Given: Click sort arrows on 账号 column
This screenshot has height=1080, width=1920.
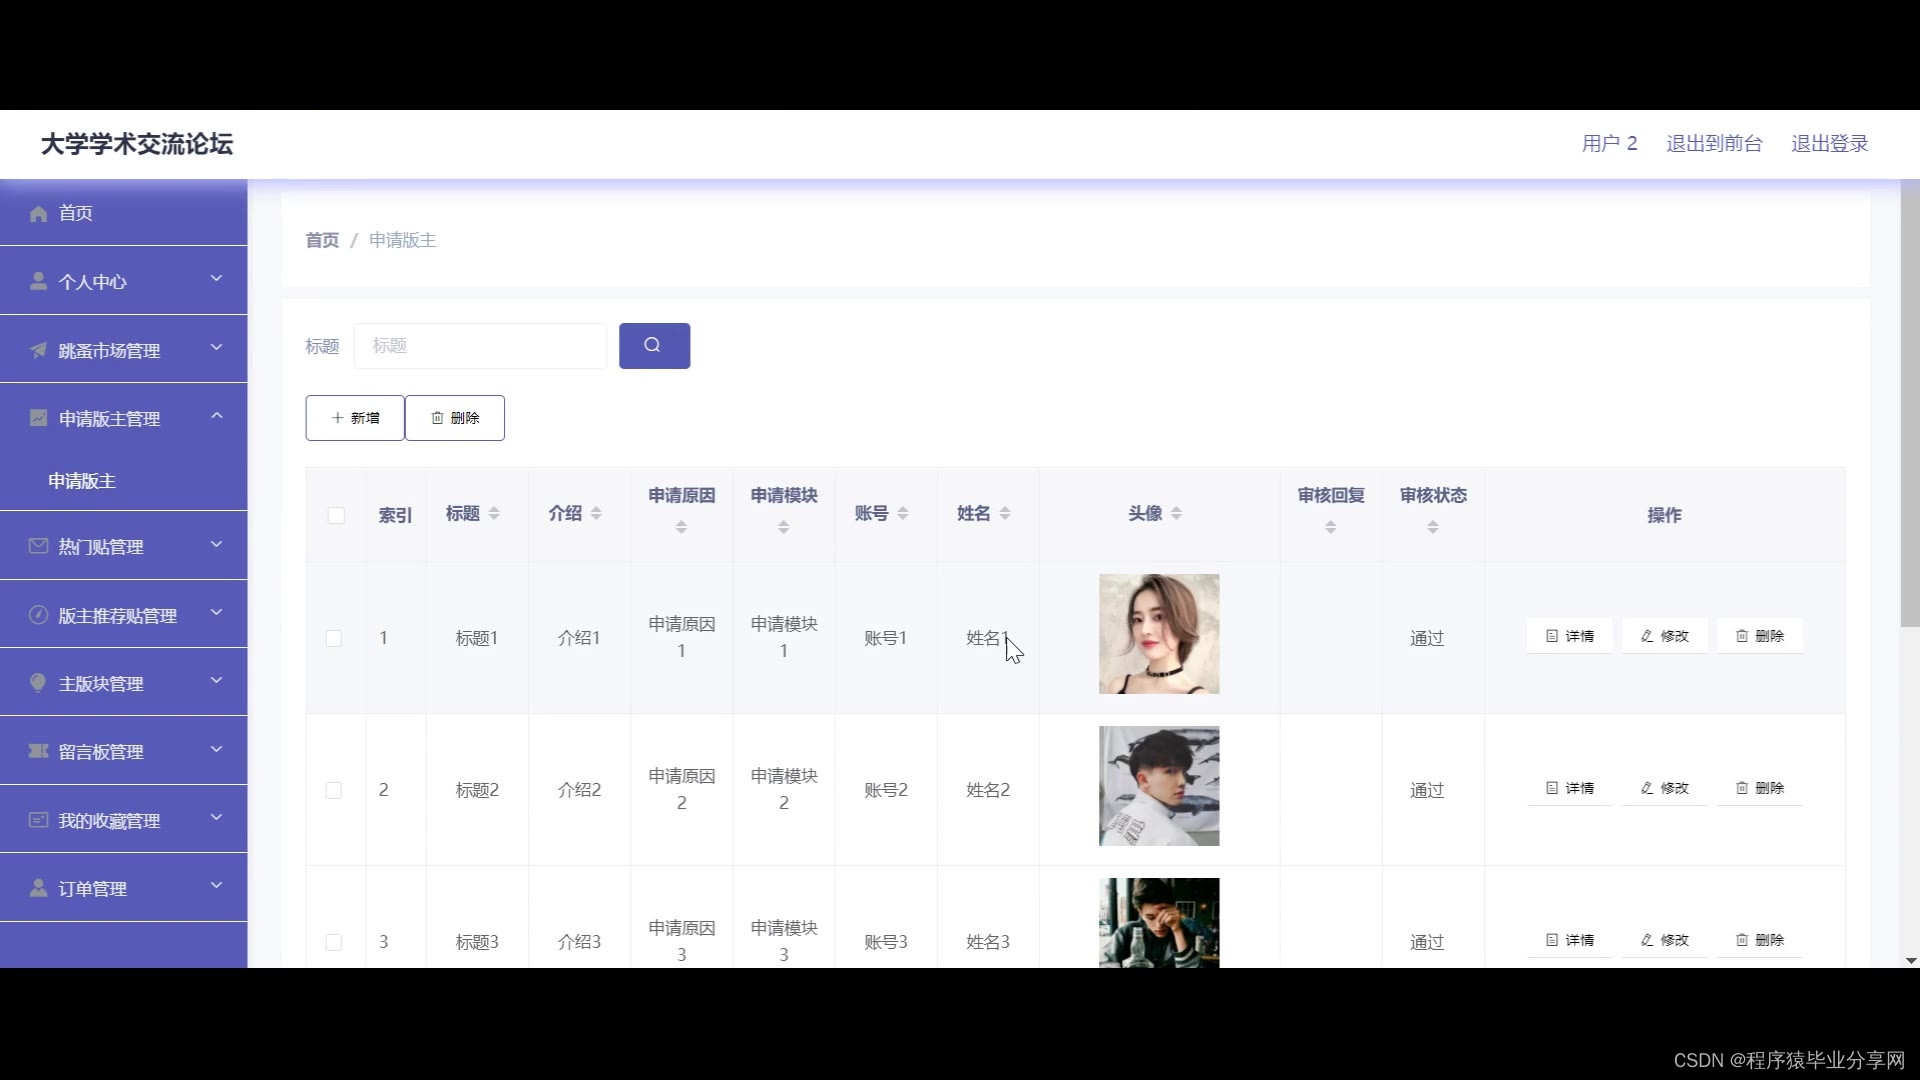Looking at the screenshot, I should point(903,514).
